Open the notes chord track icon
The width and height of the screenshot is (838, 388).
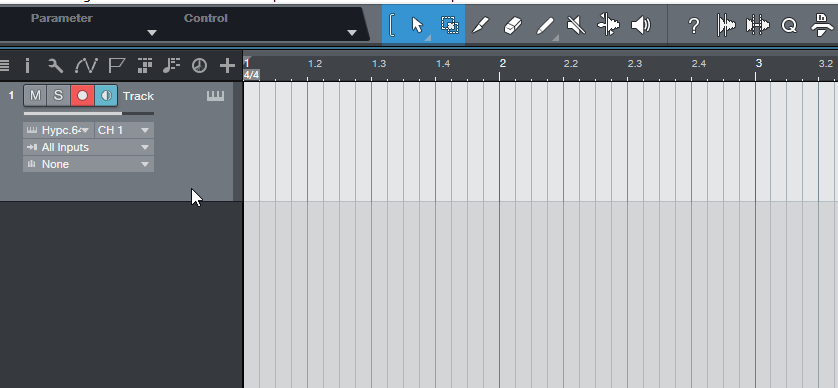click(172, 66)
